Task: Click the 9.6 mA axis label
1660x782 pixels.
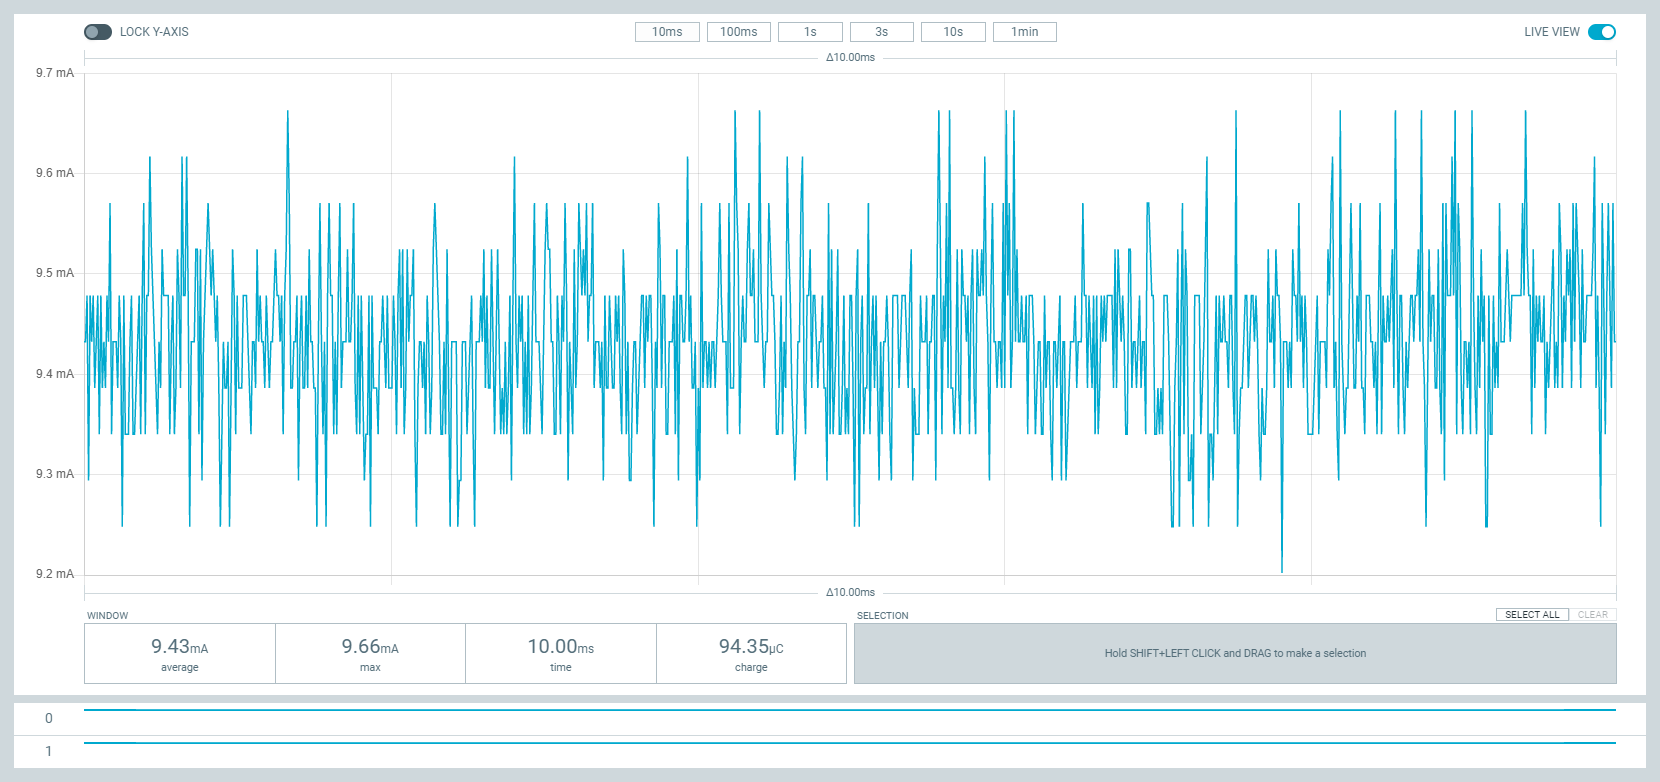Action: pyautogui.click(x=55, y=173)
